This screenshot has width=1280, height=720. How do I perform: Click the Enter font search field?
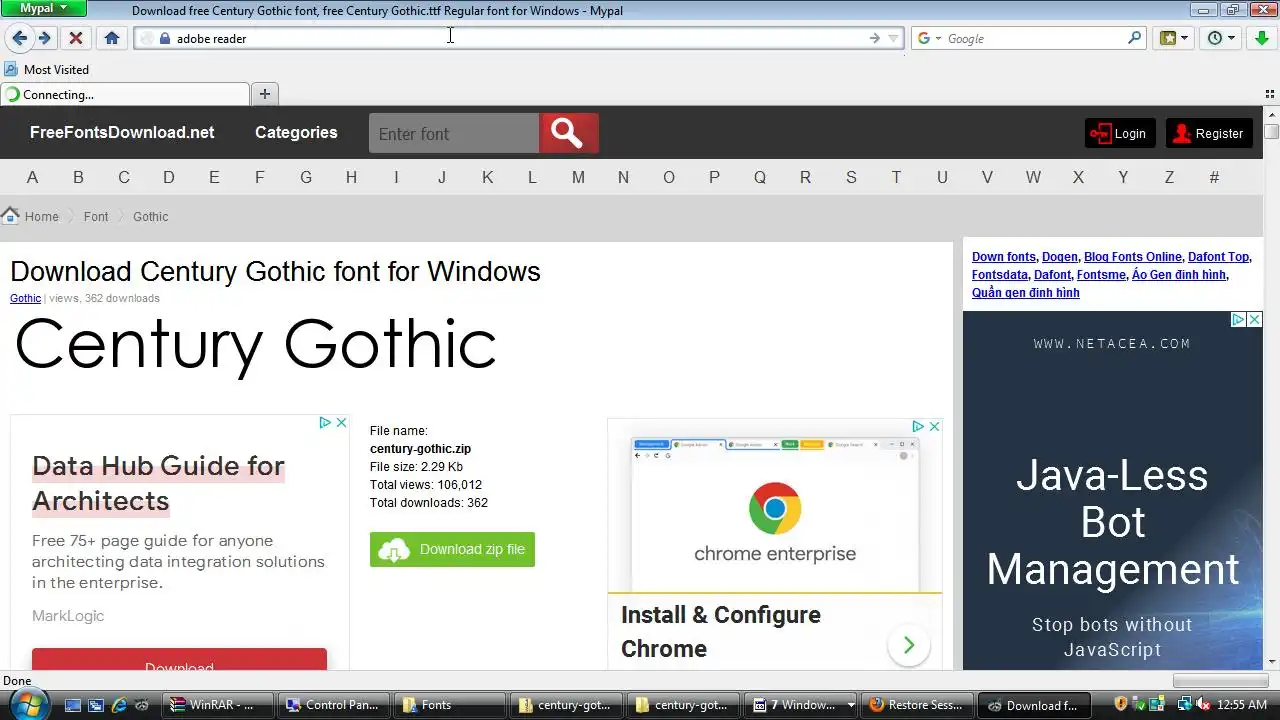tap(454, 133)
